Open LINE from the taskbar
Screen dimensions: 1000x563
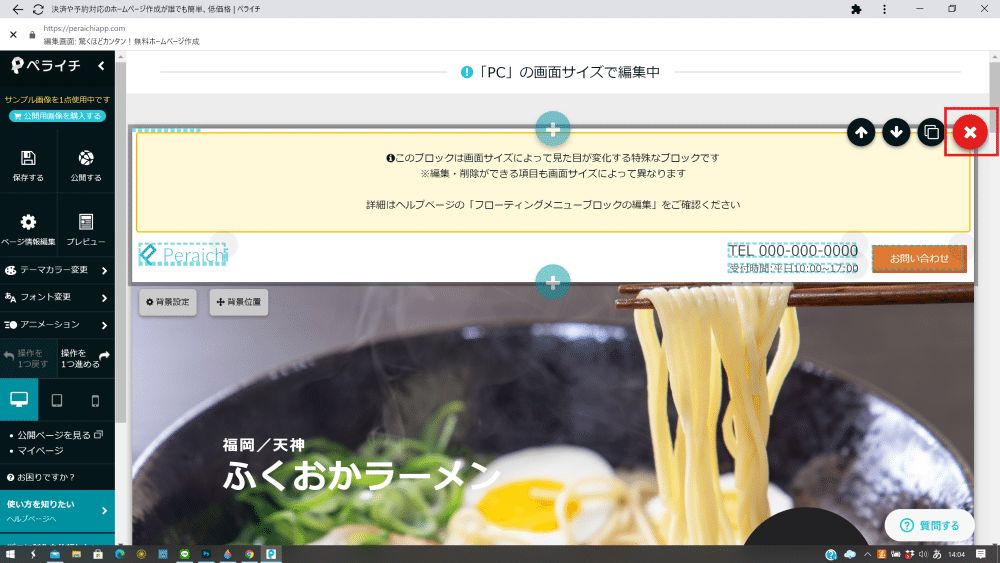pos(184,554)
